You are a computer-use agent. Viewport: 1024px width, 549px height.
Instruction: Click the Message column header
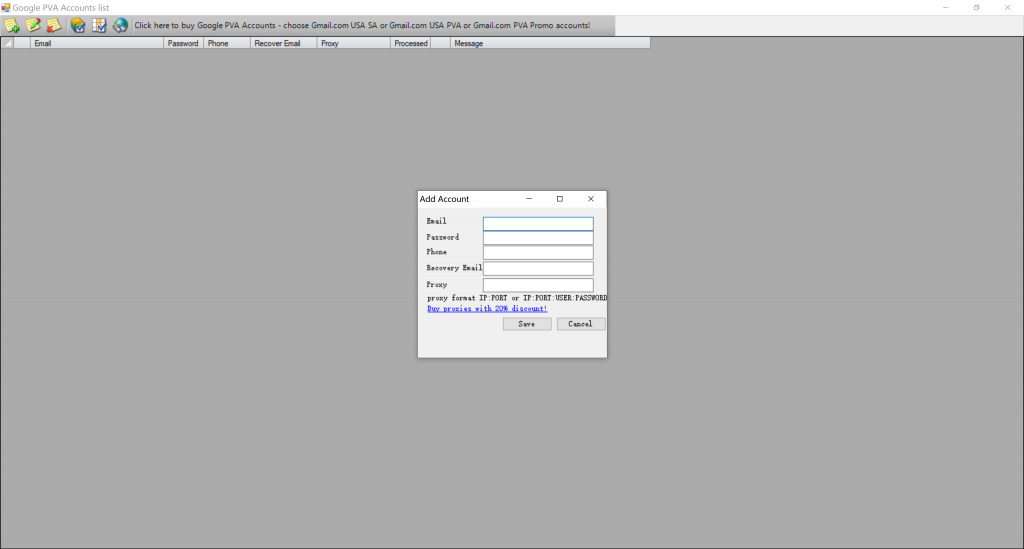point(550,43)
